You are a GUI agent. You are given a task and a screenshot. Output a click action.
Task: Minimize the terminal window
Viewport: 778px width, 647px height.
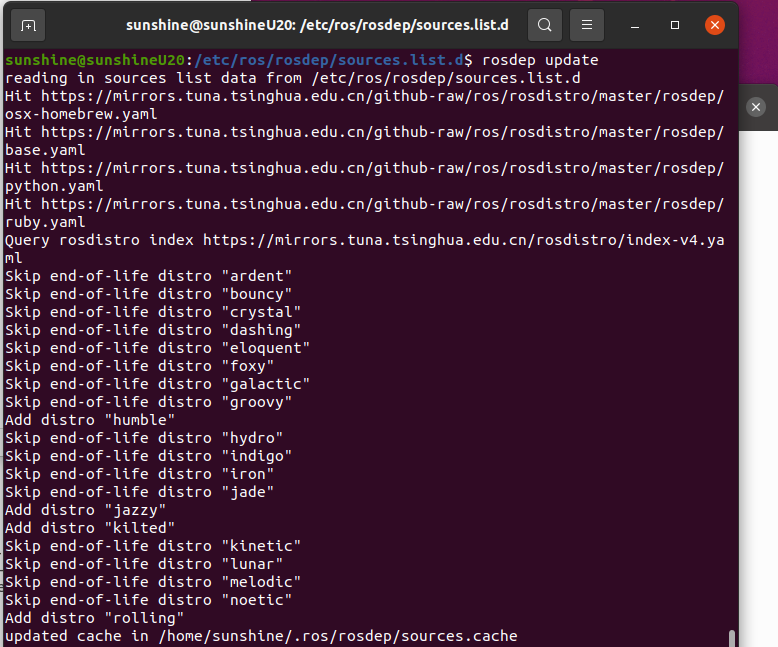[x=635, y=25]
